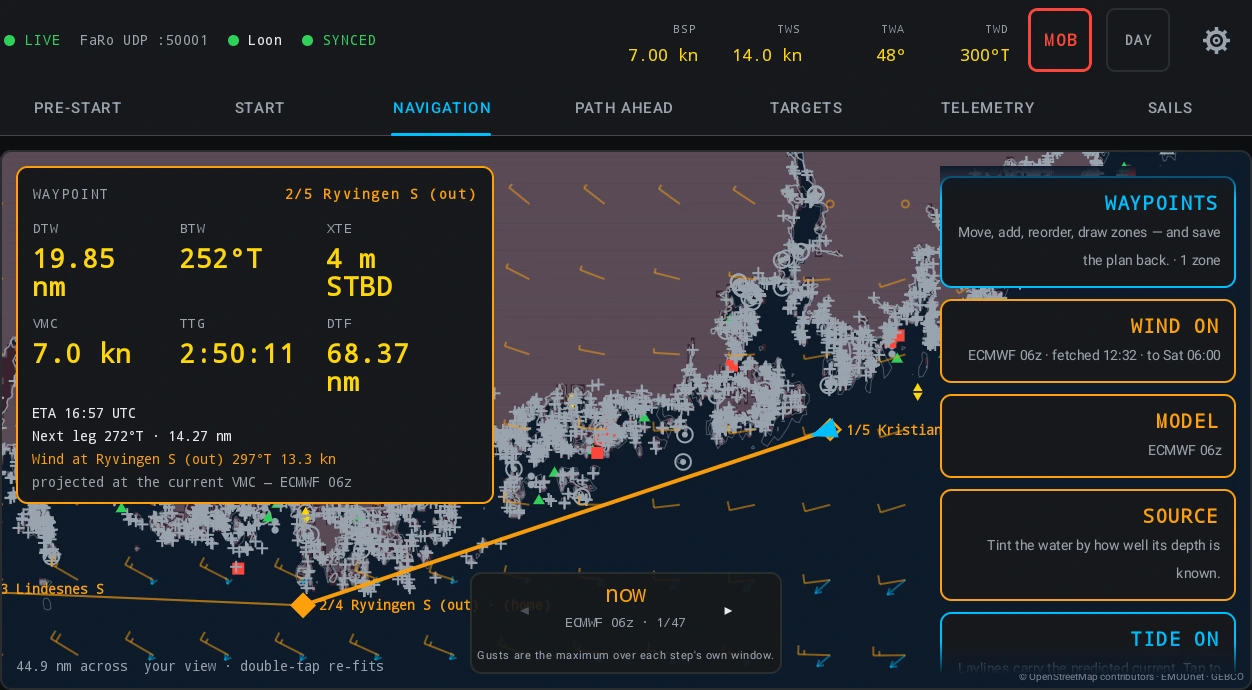Click the '44.9 nm across your view' hint
The height and width of the screenshot is (690, 1252).
pyautogui.click(x=200, y=666)
